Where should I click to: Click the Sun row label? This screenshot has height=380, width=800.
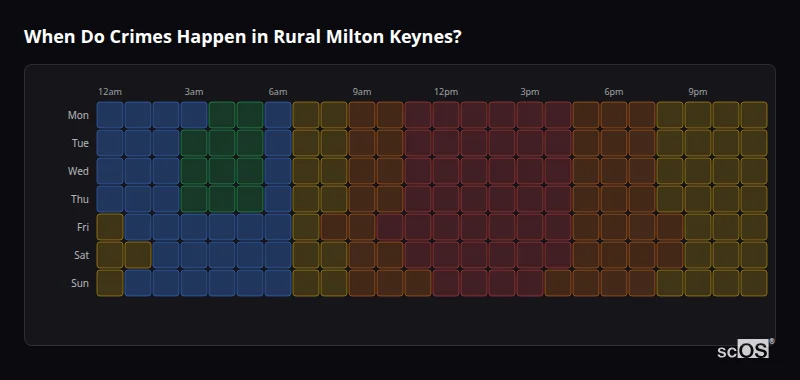coord(80,284)
